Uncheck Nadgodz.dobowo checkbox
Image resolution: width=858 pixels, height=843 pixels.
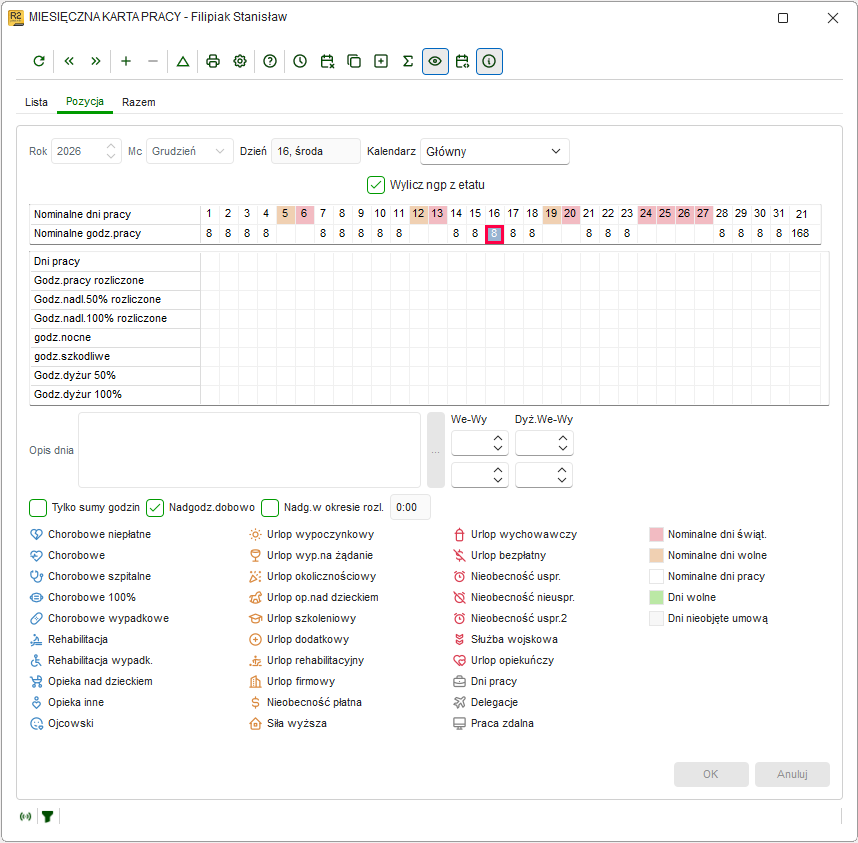click(x=155, y=508)
